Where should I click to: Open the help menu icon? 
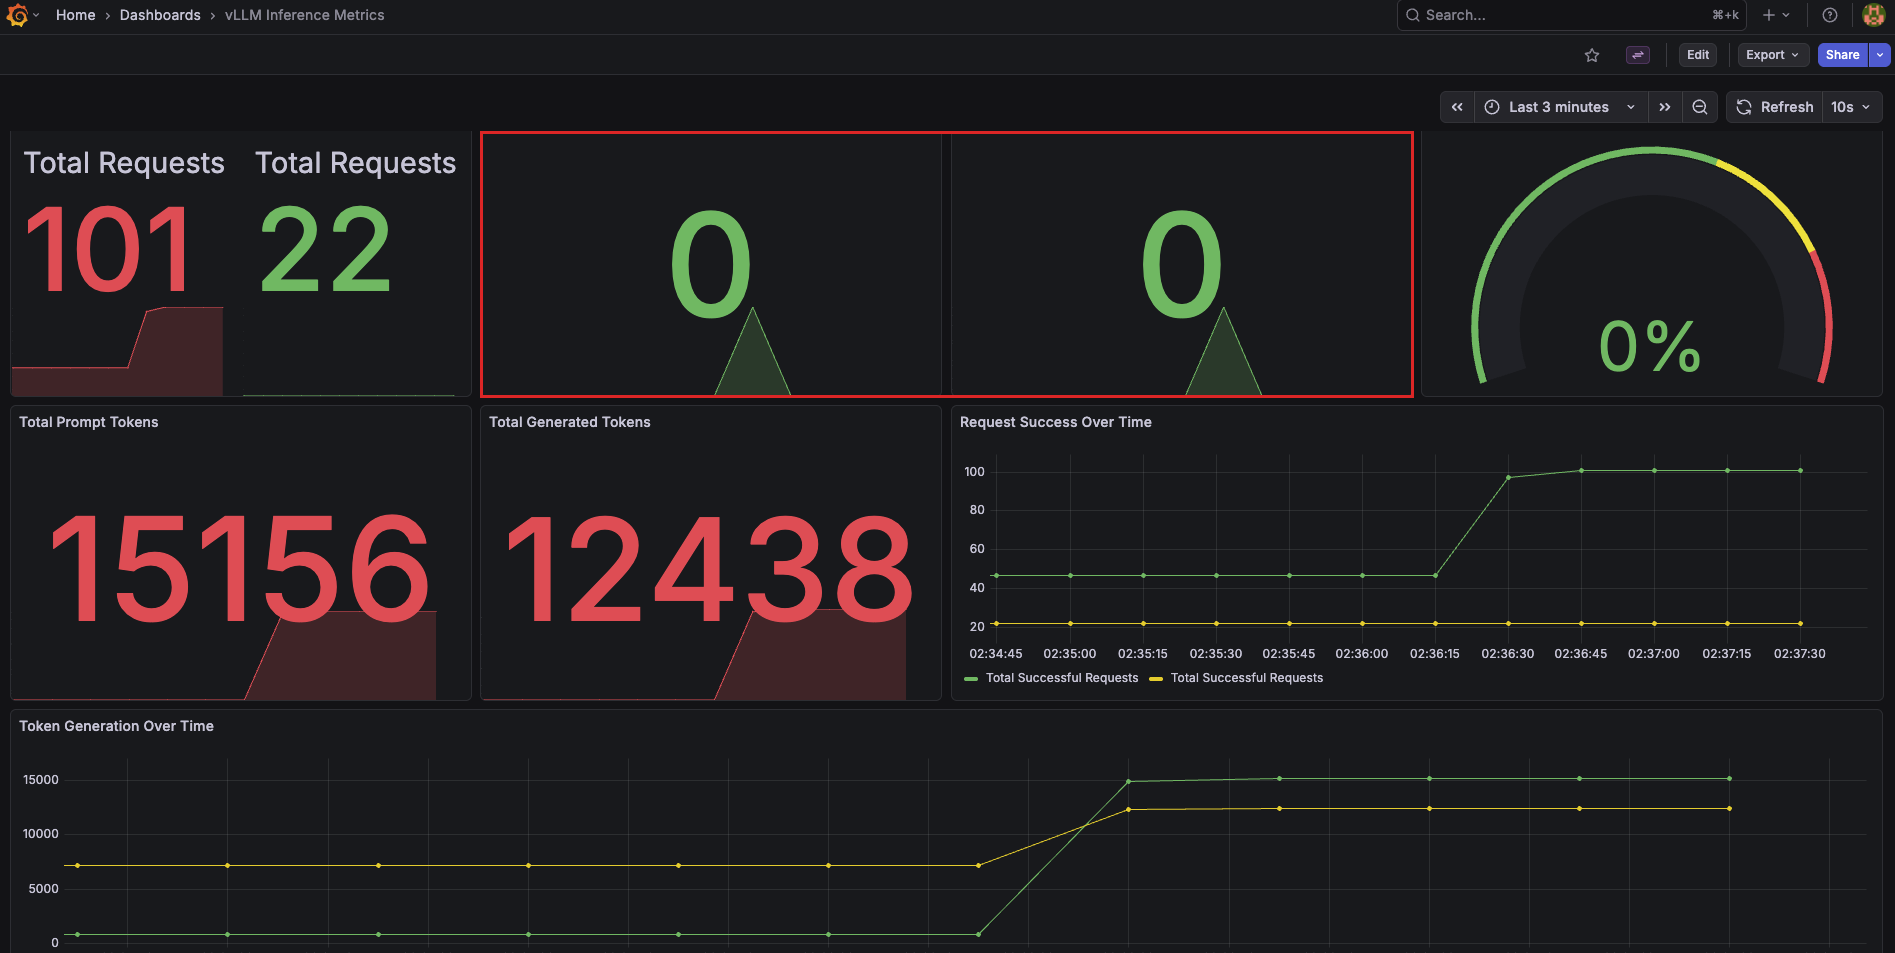[x=1830, y=15]
